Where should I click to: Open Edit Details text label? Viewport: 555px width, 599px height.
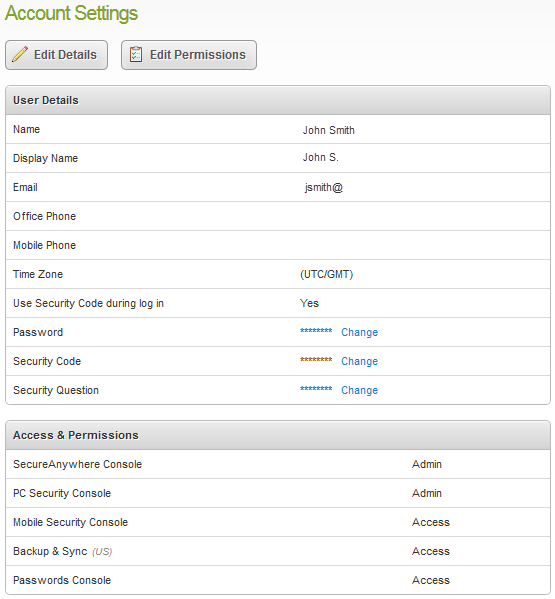pyautogui.click(x=65, y=55)
